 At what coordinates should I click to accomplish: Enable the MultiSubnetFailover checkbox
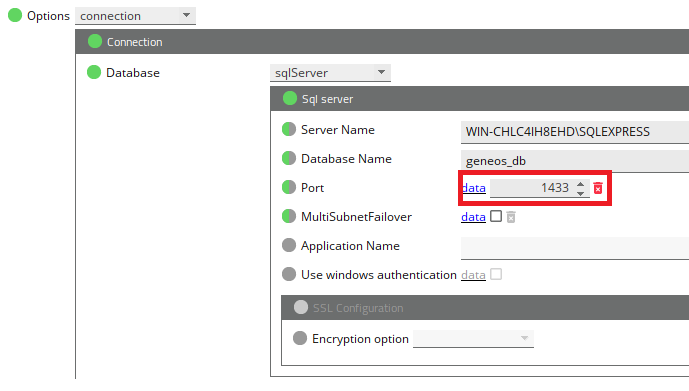pyautogui.click(x=496, y=216)
